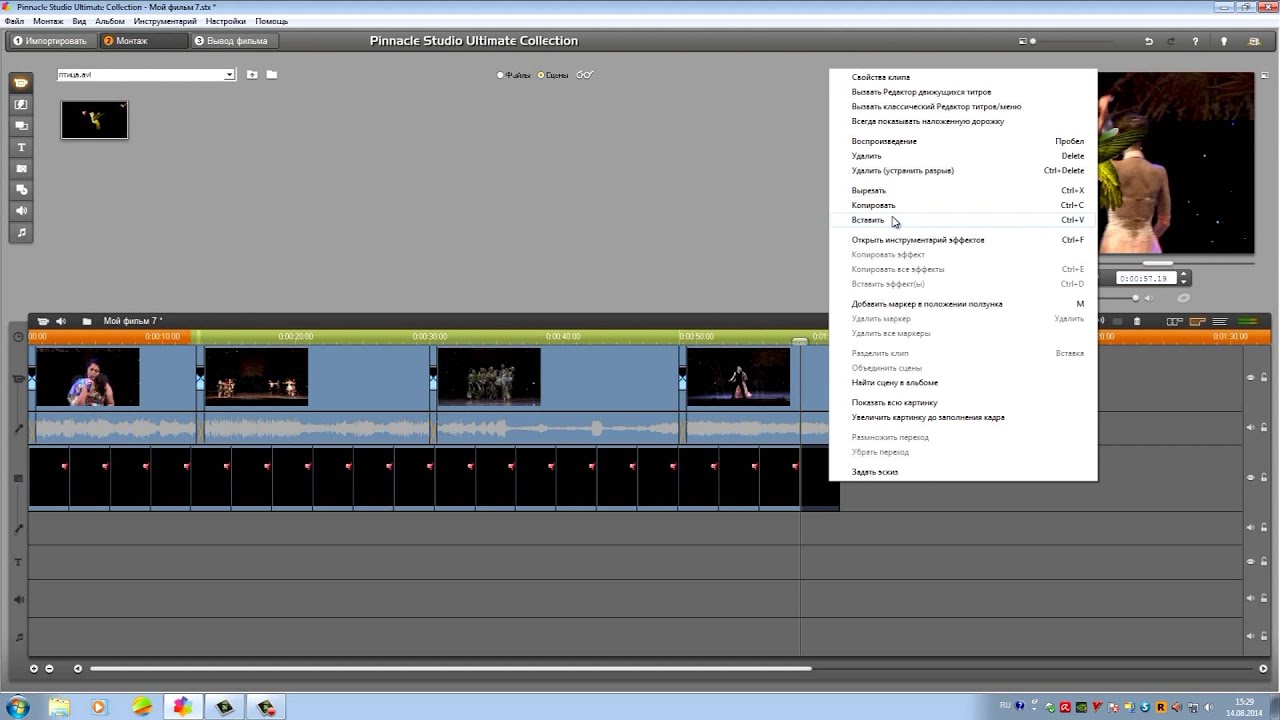Click the audio level meter icon
This screenshot has height=720, width=1280.
[x=1247, y=321]
